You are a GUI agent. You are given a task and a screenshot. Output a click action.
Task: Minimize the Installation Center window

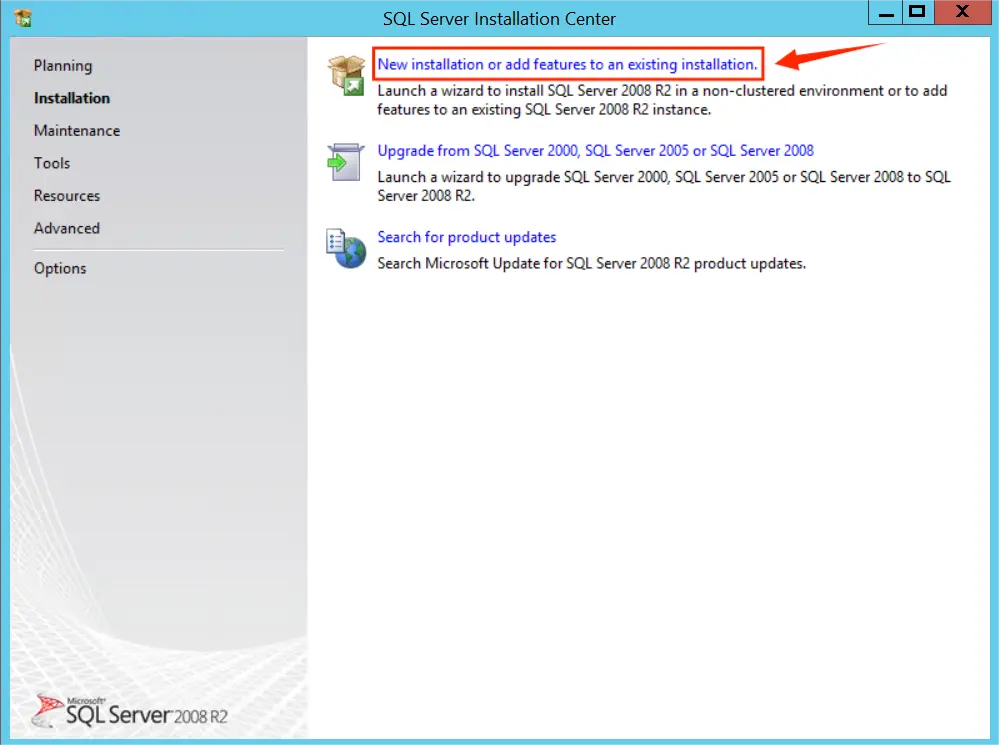[884, 12]
